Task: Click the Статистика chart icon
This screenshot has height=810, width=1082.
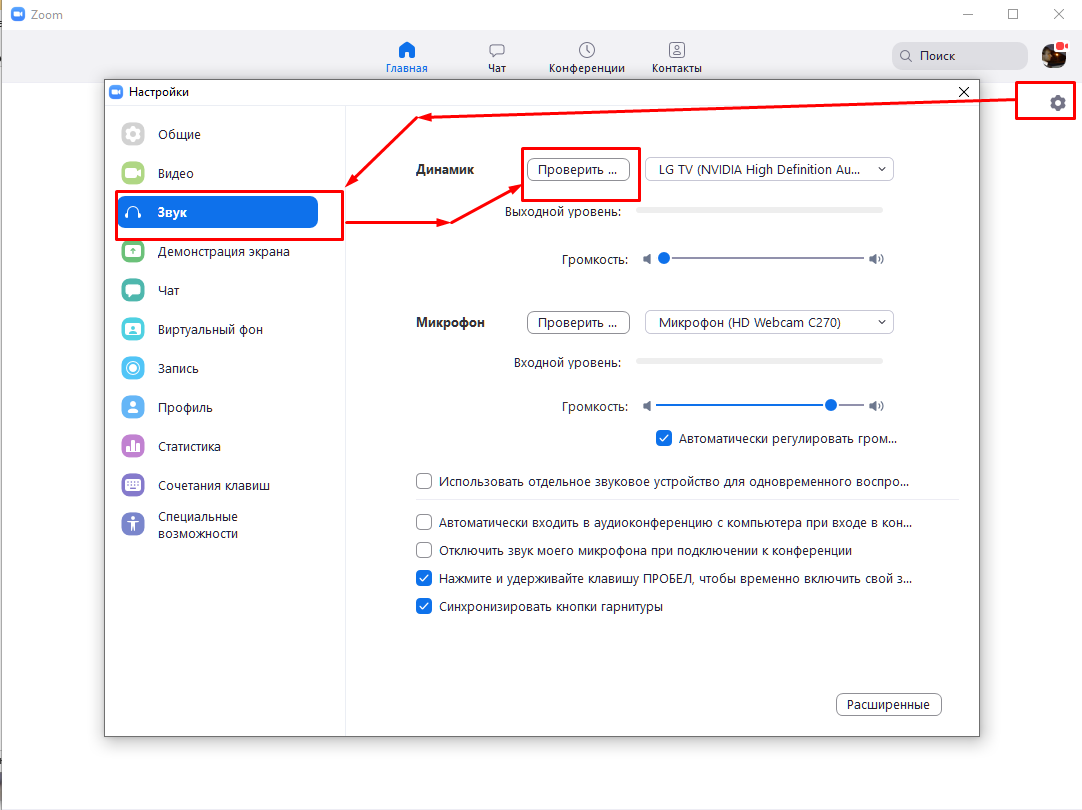Action: pos(133,446)
